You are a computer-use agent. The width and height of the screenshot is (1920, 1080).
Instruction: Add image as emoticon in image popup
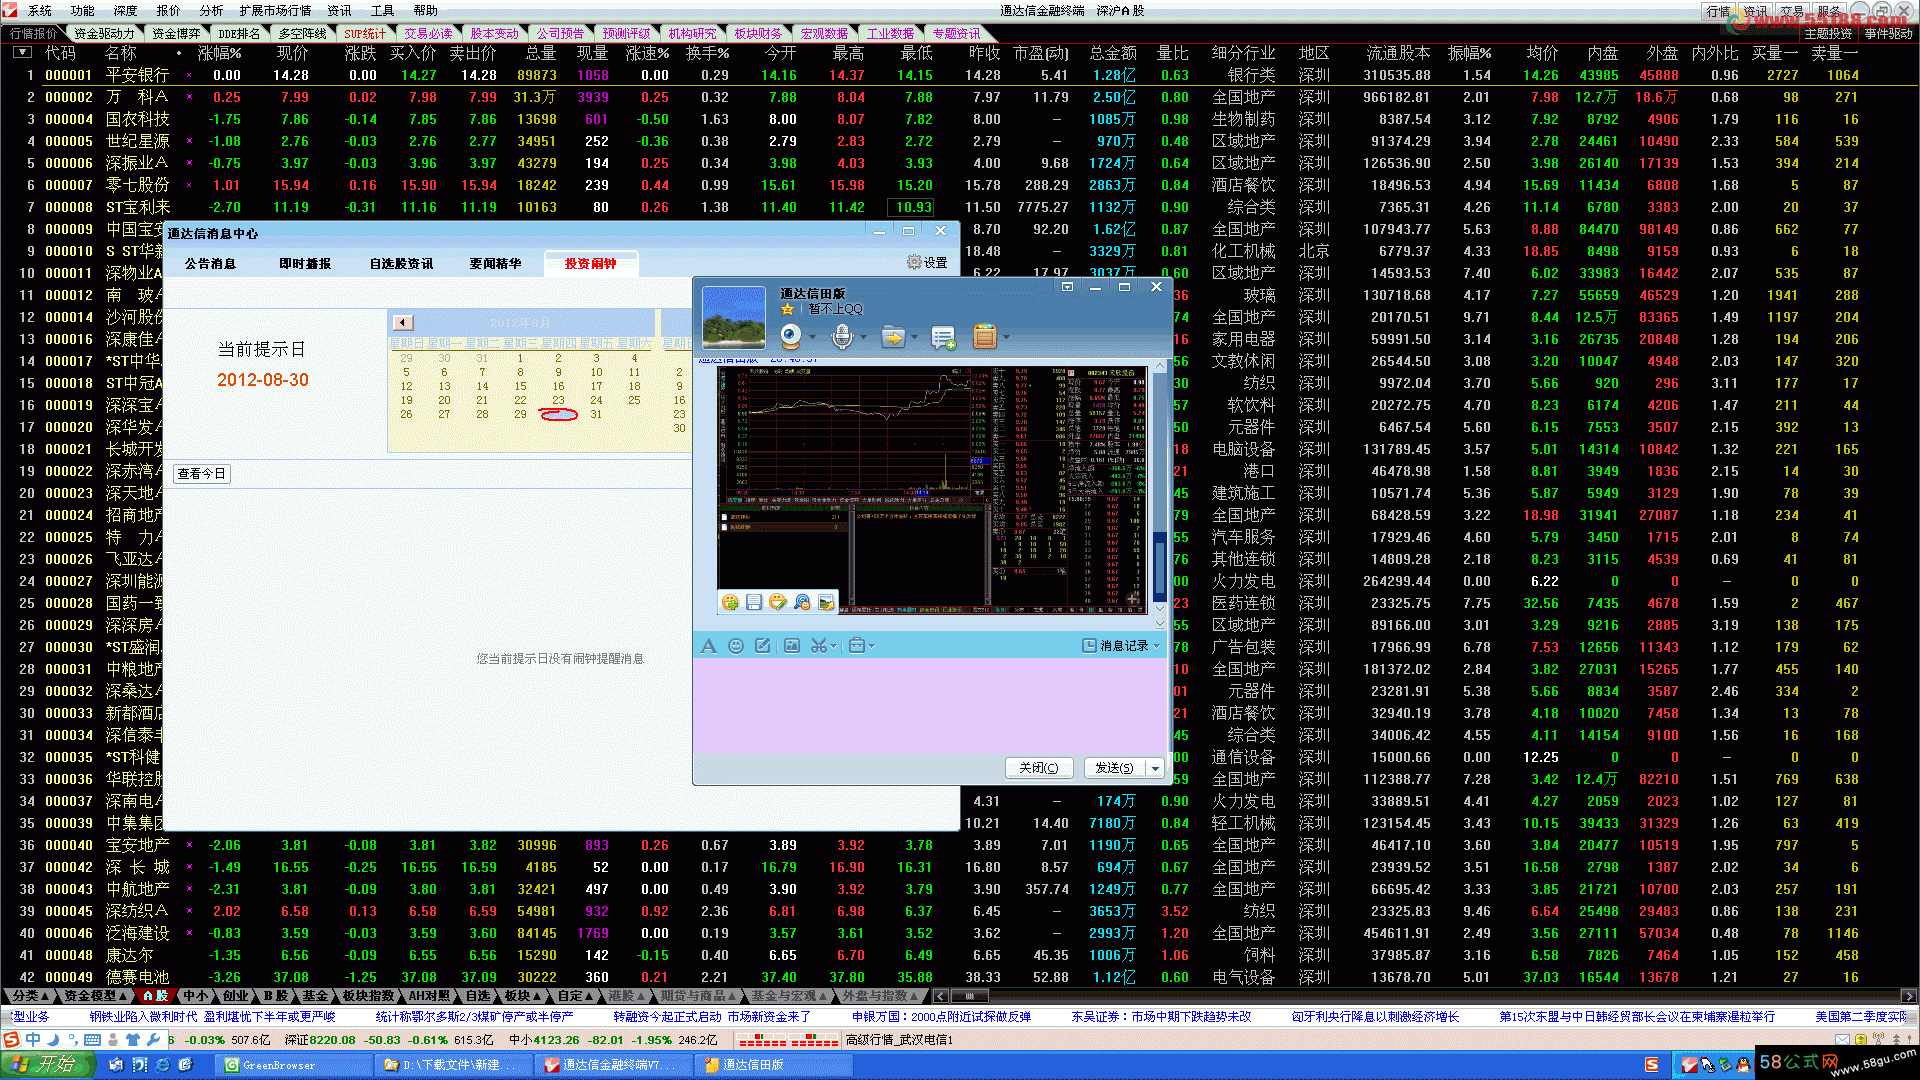pos(730,602)
